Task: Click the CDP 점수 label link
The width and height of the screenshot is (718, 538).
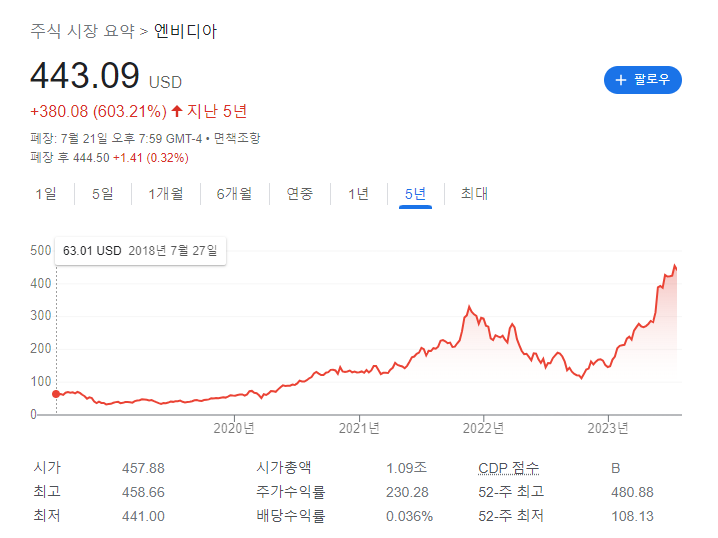Action: pyautogui.click(x=508, y=468)
